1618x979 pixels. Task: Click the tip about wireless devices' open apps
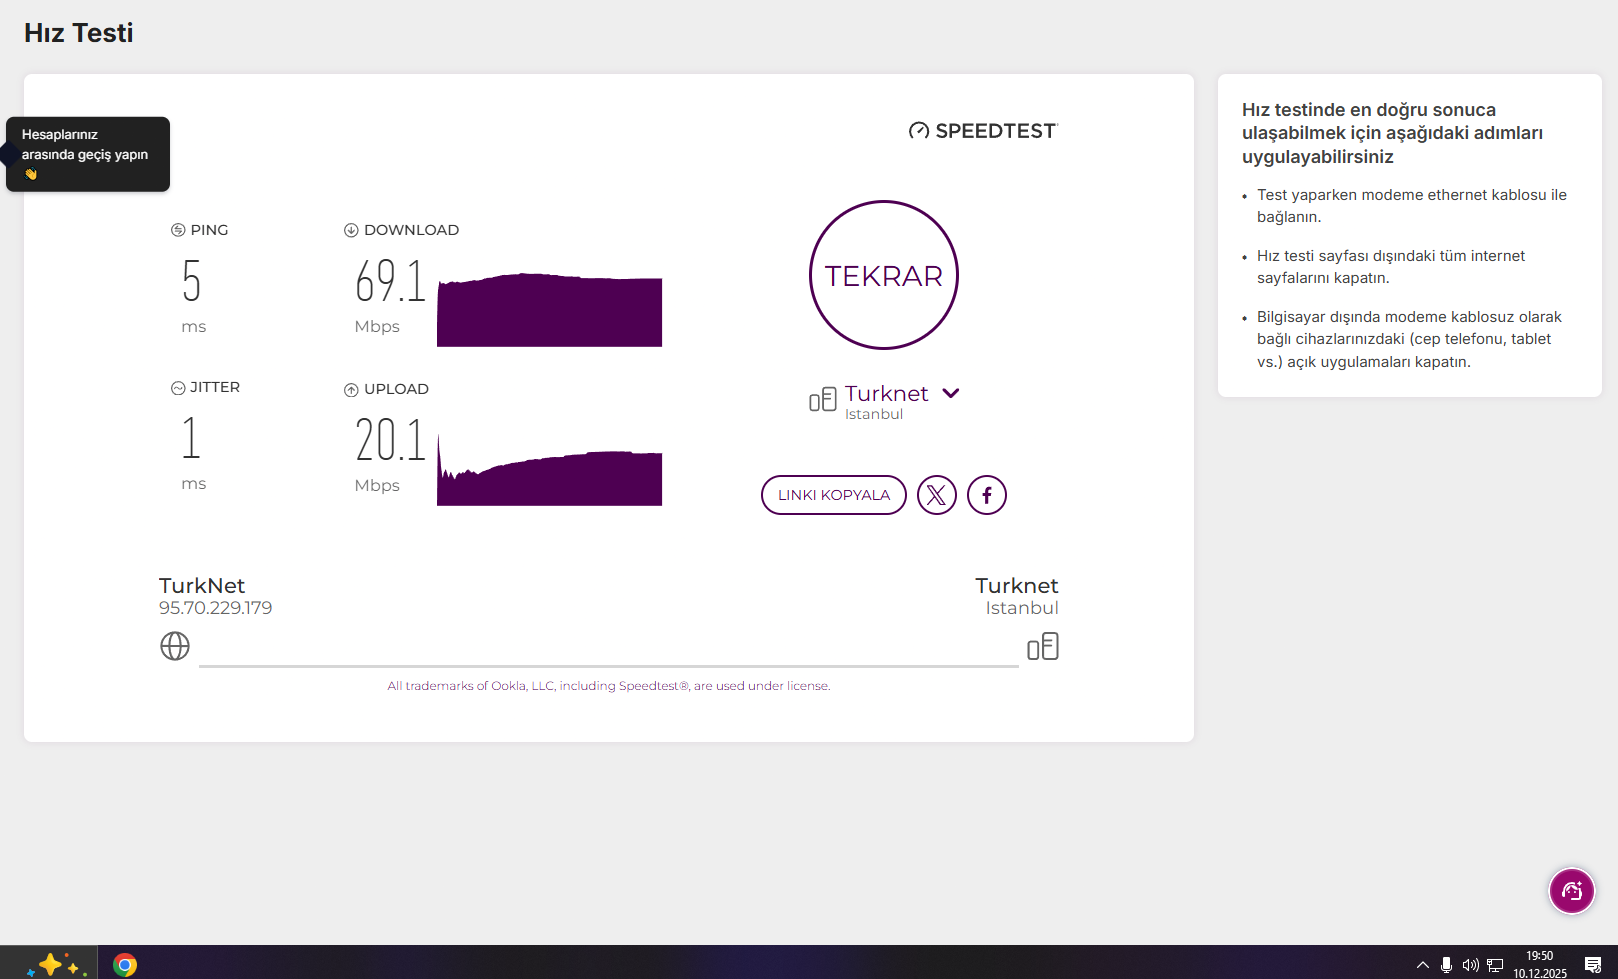coord(1409,339)
